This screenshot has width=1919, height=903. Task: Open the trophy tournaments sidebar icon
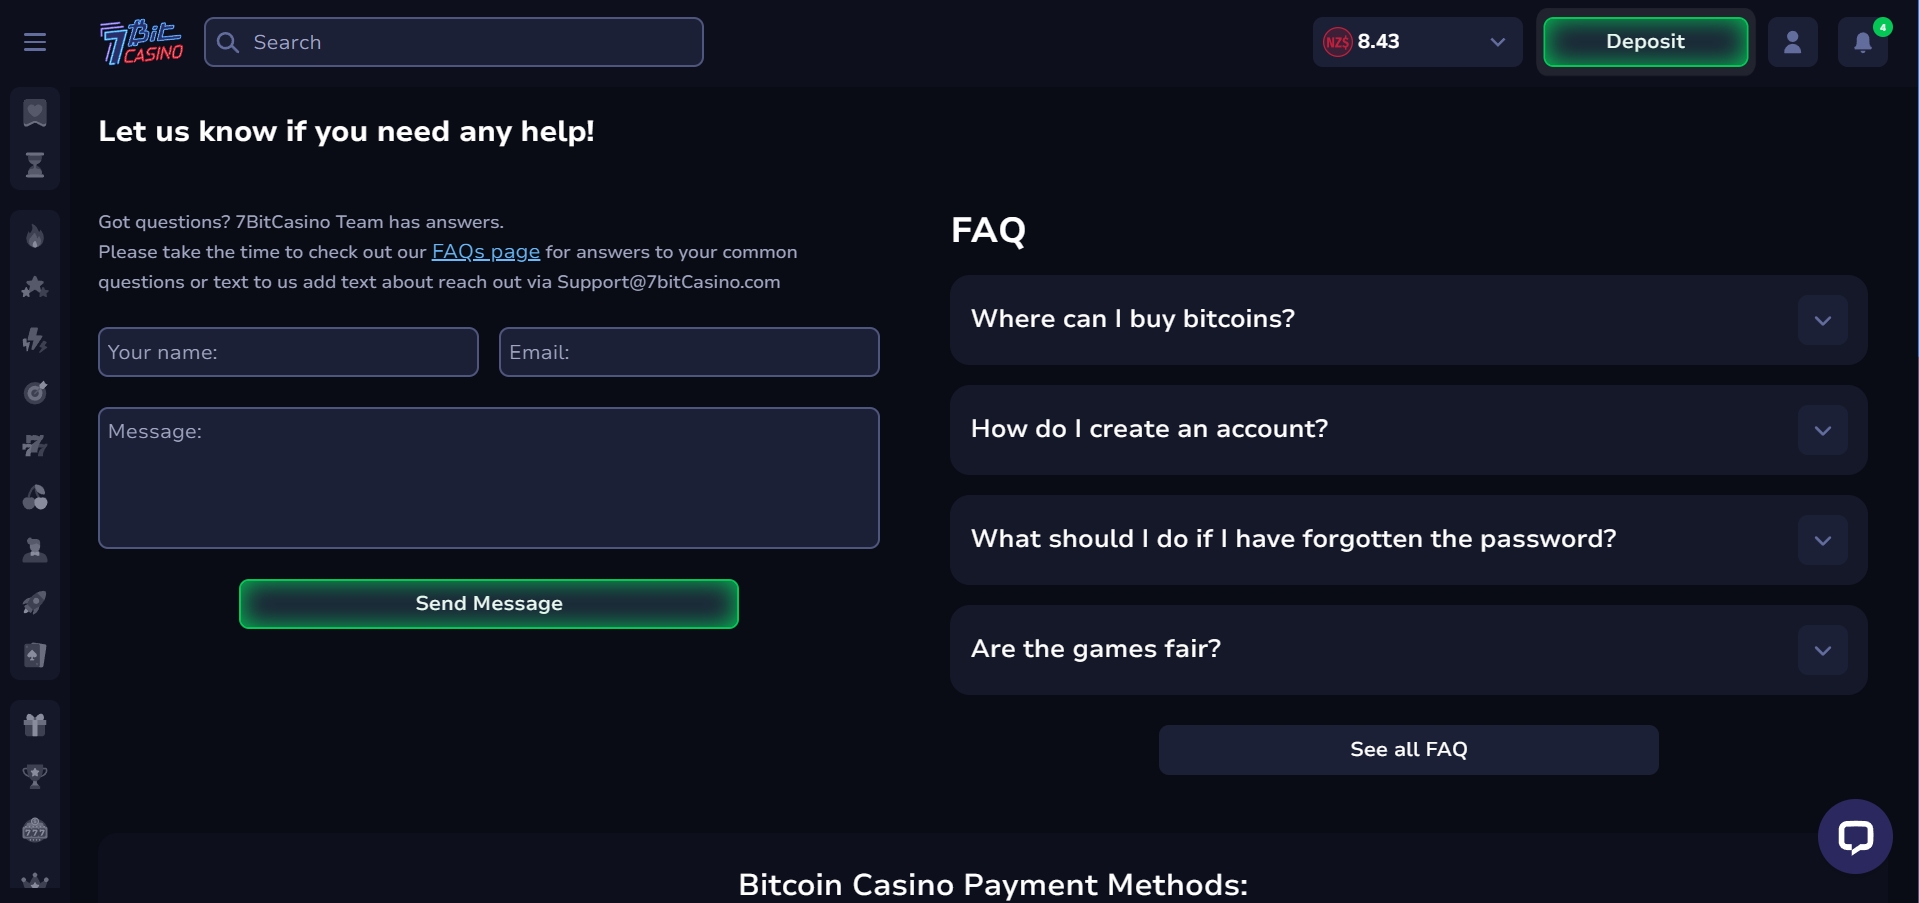(x=35, y=776)
